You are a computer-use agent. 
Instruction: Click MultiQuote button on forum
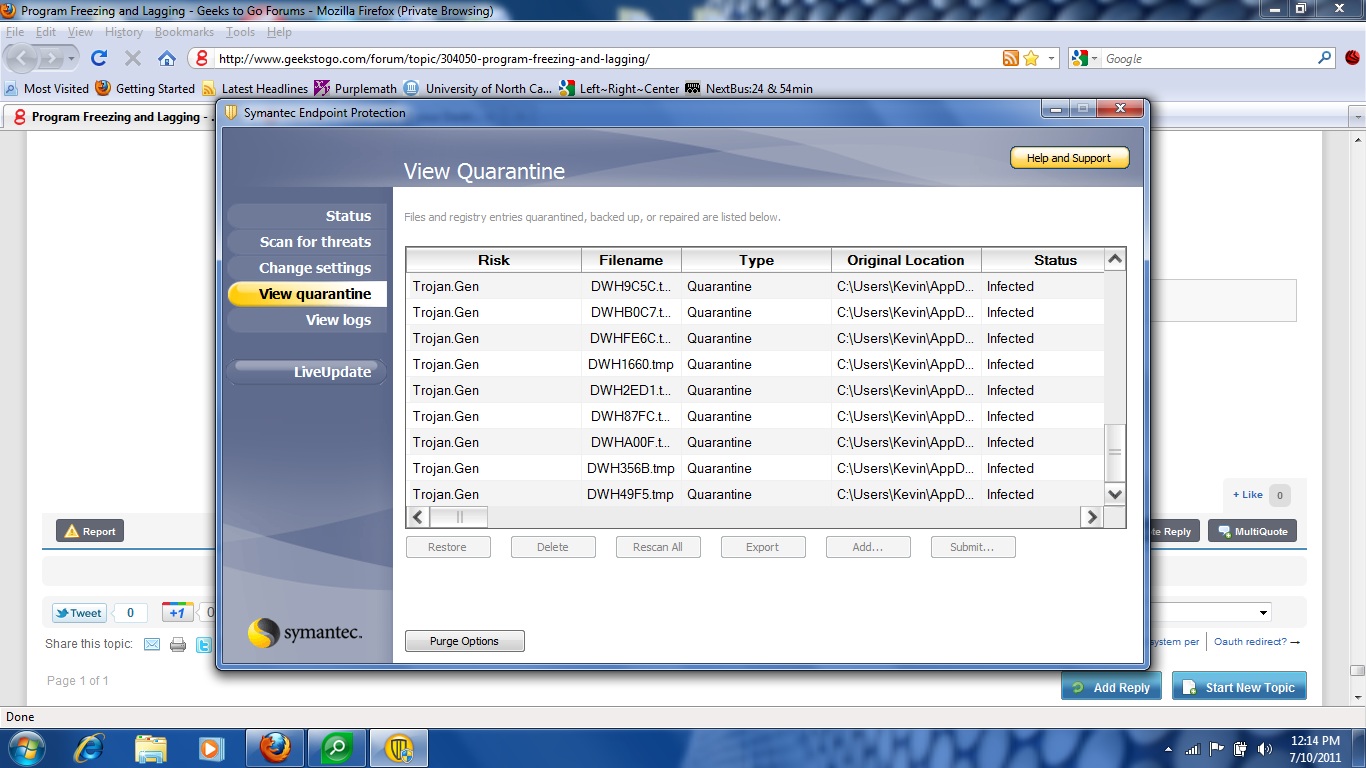[1252, 531]
